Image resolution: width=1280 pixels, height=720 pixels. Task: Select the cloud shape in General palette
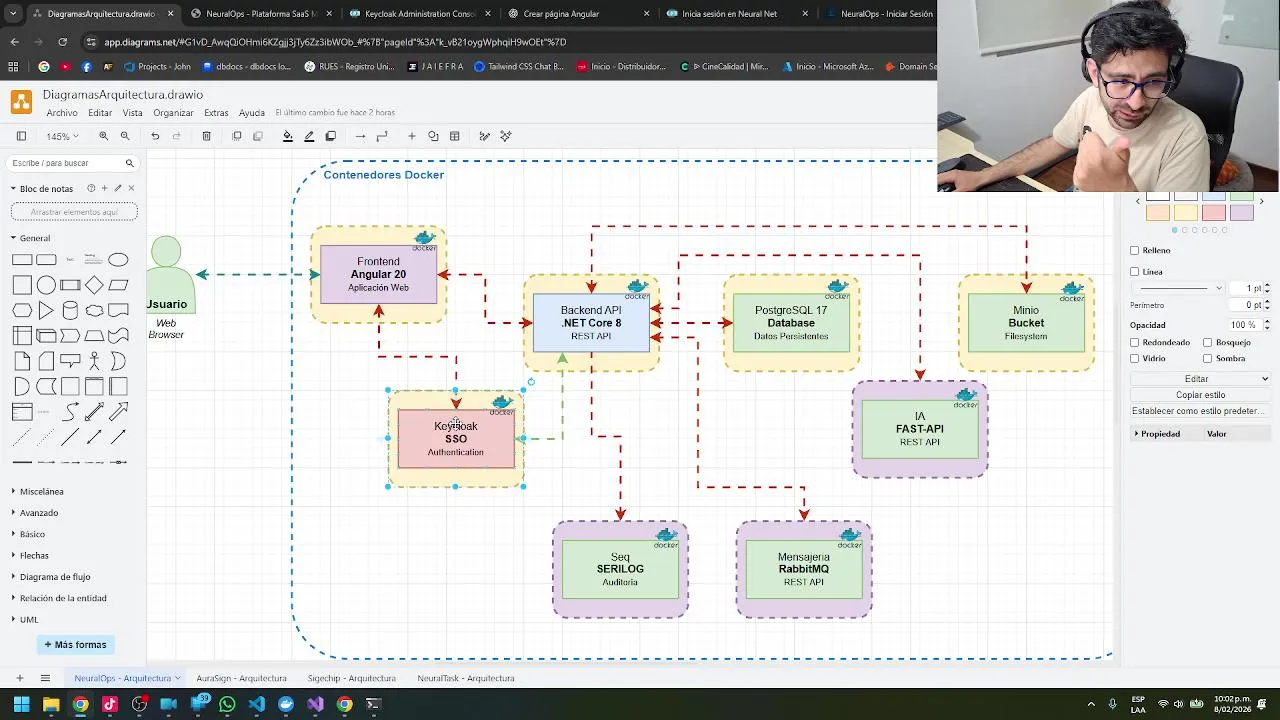tap(94, 310)
